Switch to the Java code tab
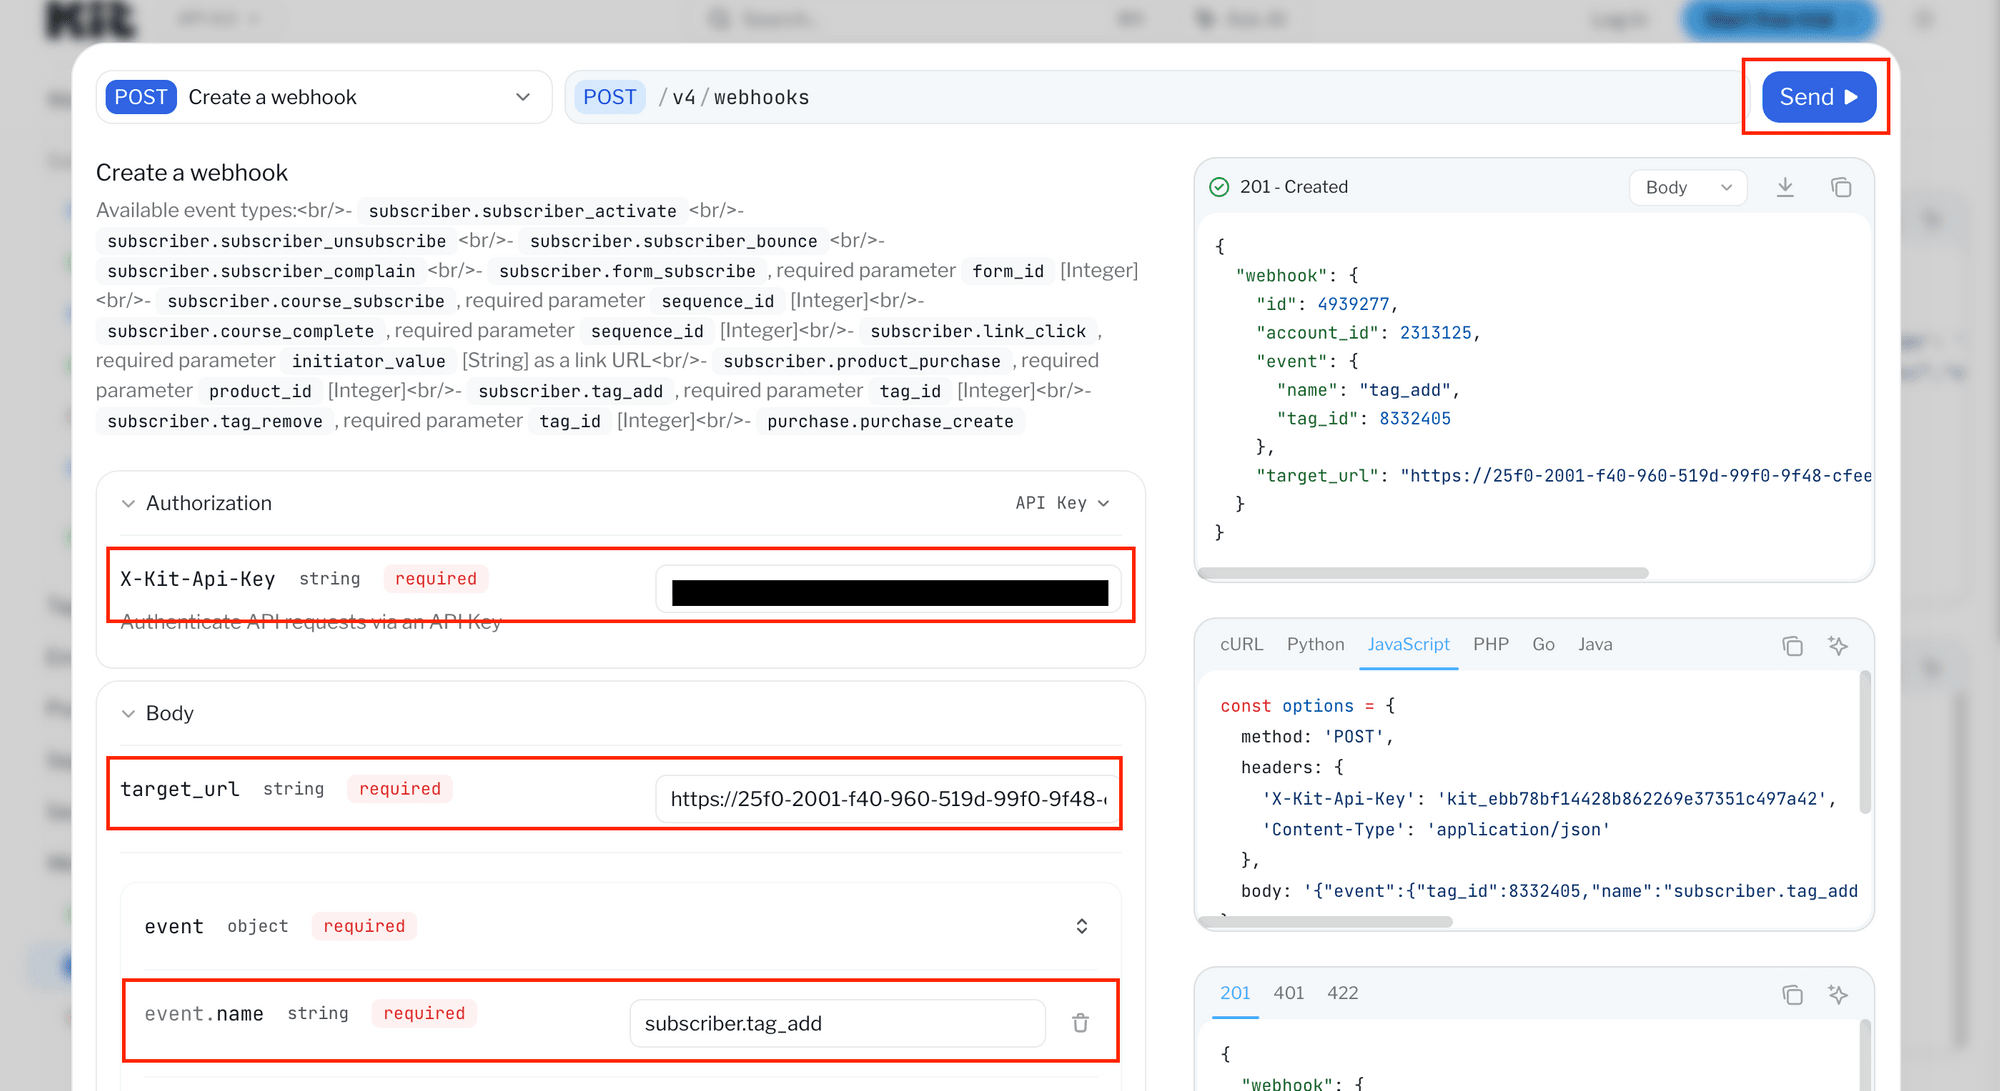This screenshot has height=1091, width=2000. 1595,645
